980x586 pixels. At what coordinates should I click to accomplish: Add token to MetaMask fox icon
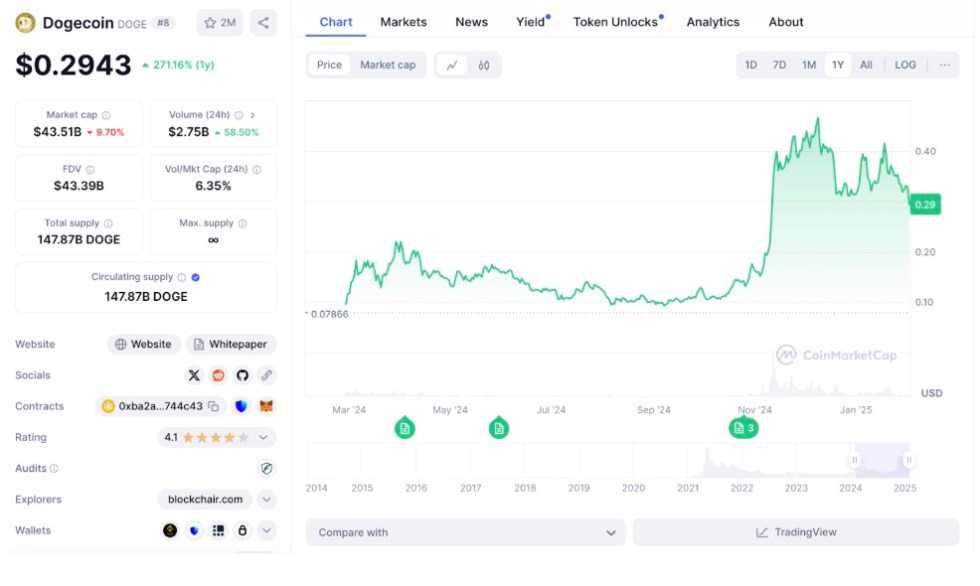(x=266, y=406)
